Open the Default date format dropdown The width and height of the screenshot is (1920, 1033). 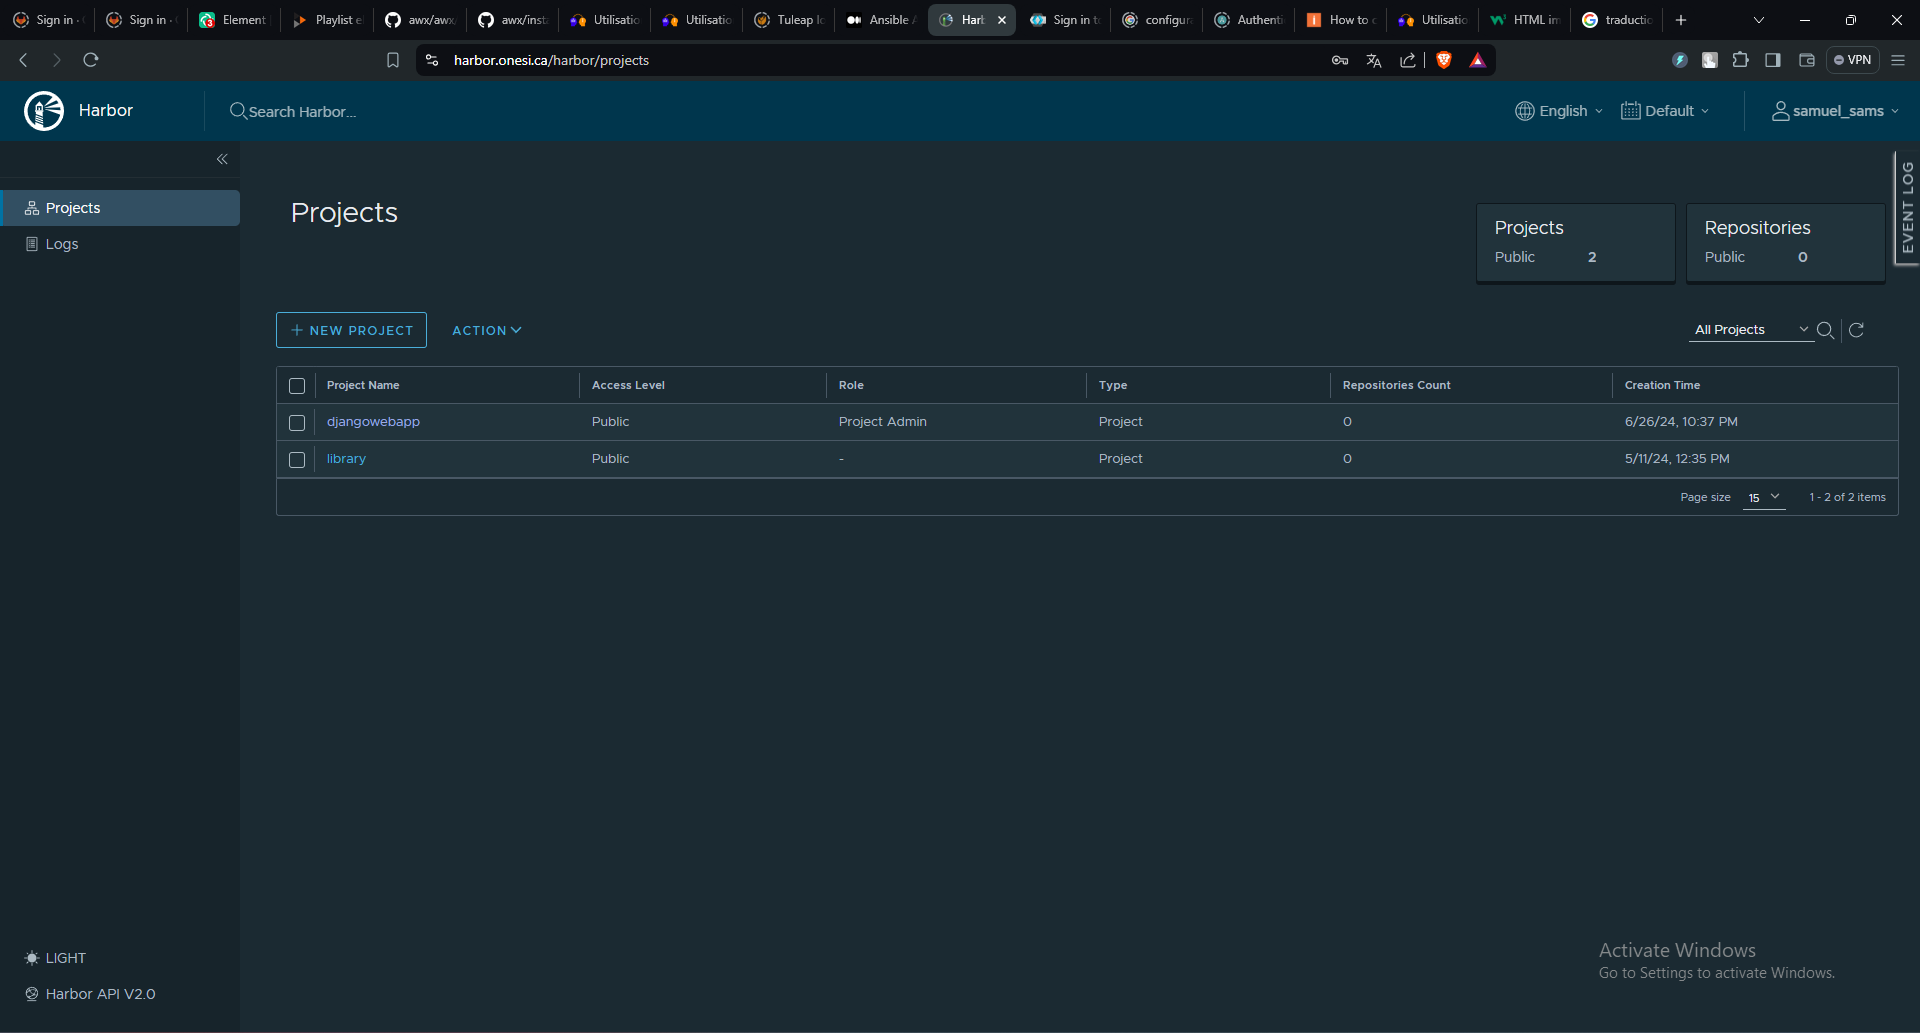pyautogui.click(x=1665, y=111)
